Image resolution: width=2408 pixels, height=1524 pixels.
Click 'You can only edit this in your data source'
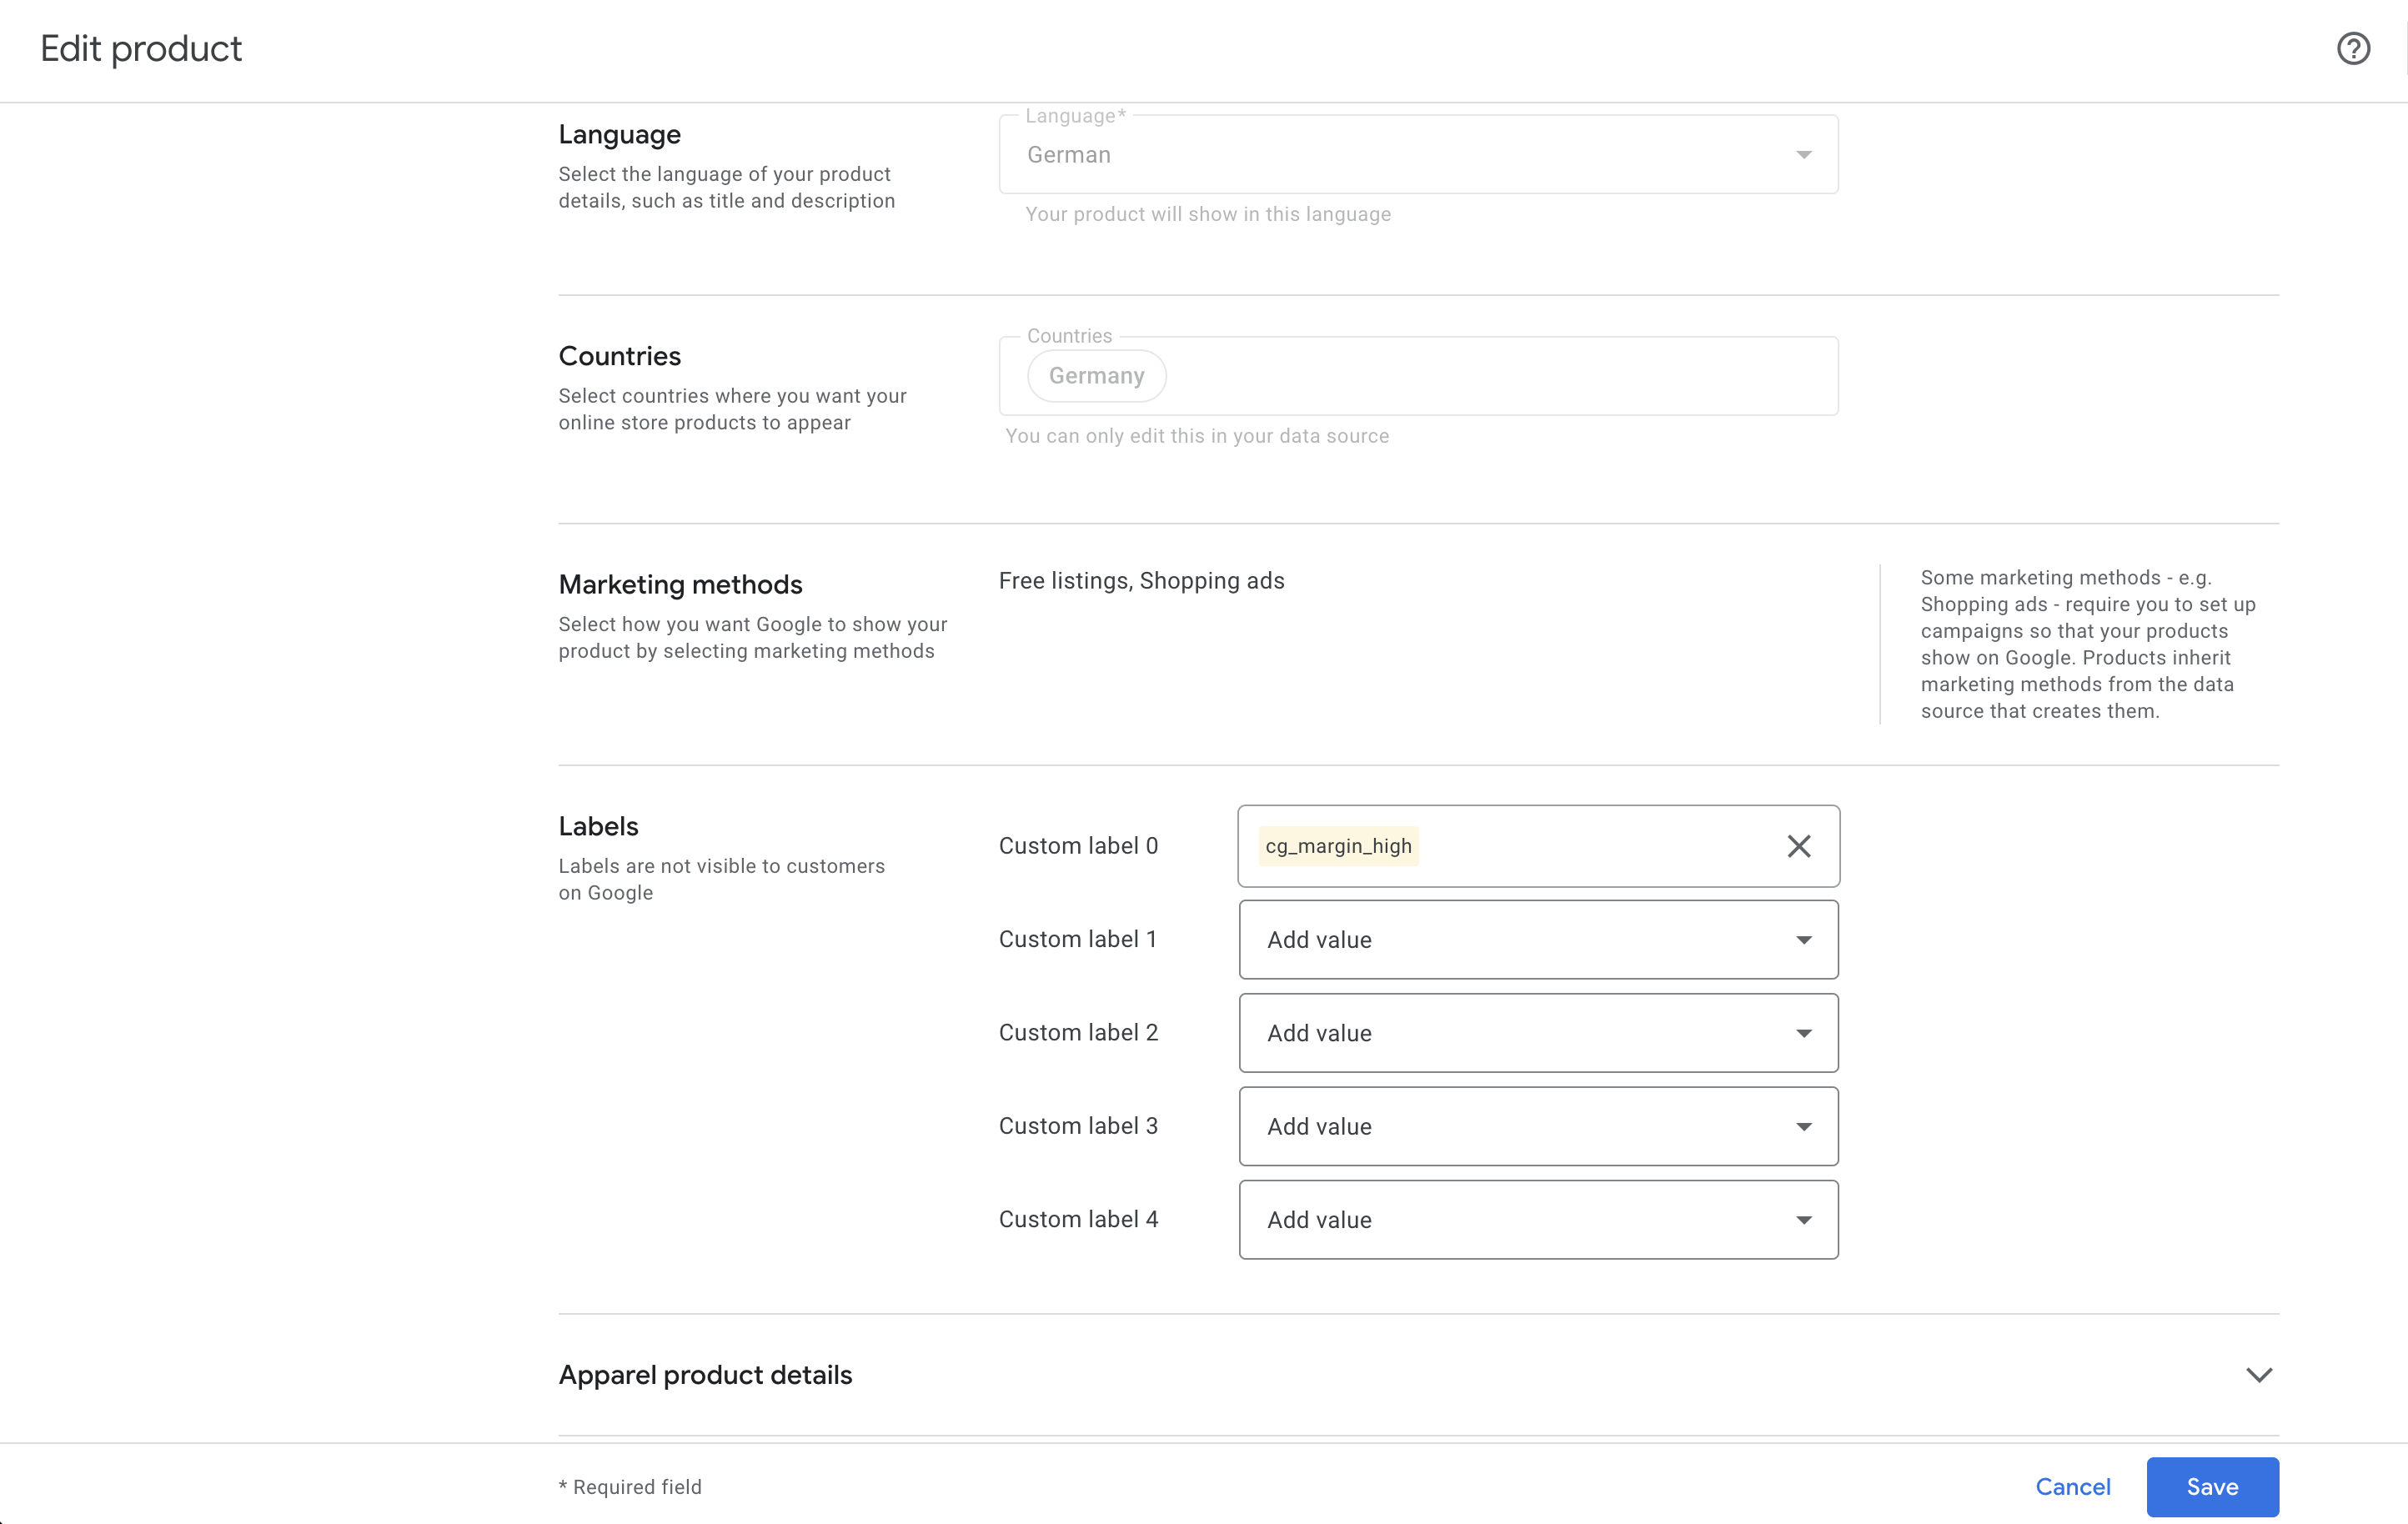(1197, 436)
